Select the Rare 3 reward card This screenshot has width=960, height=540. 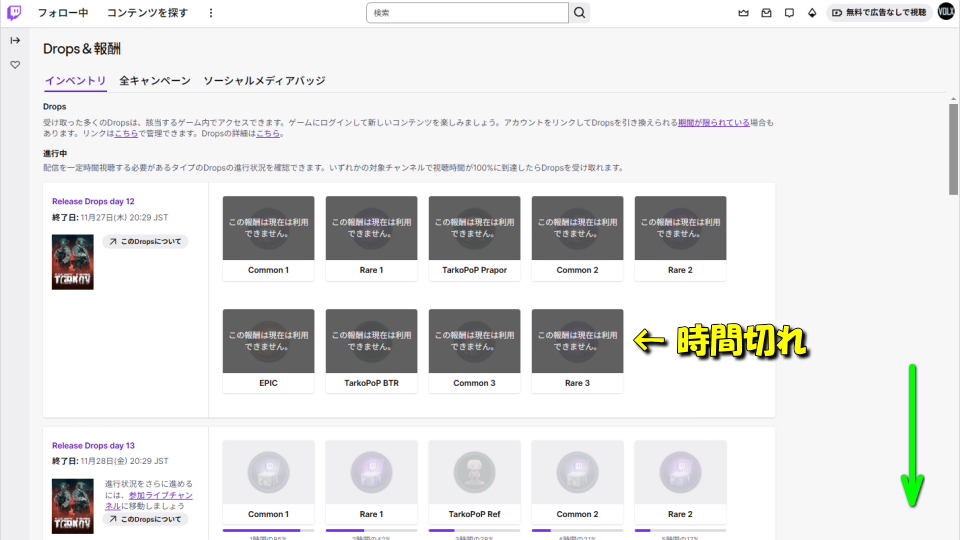(x=577, y=351)
